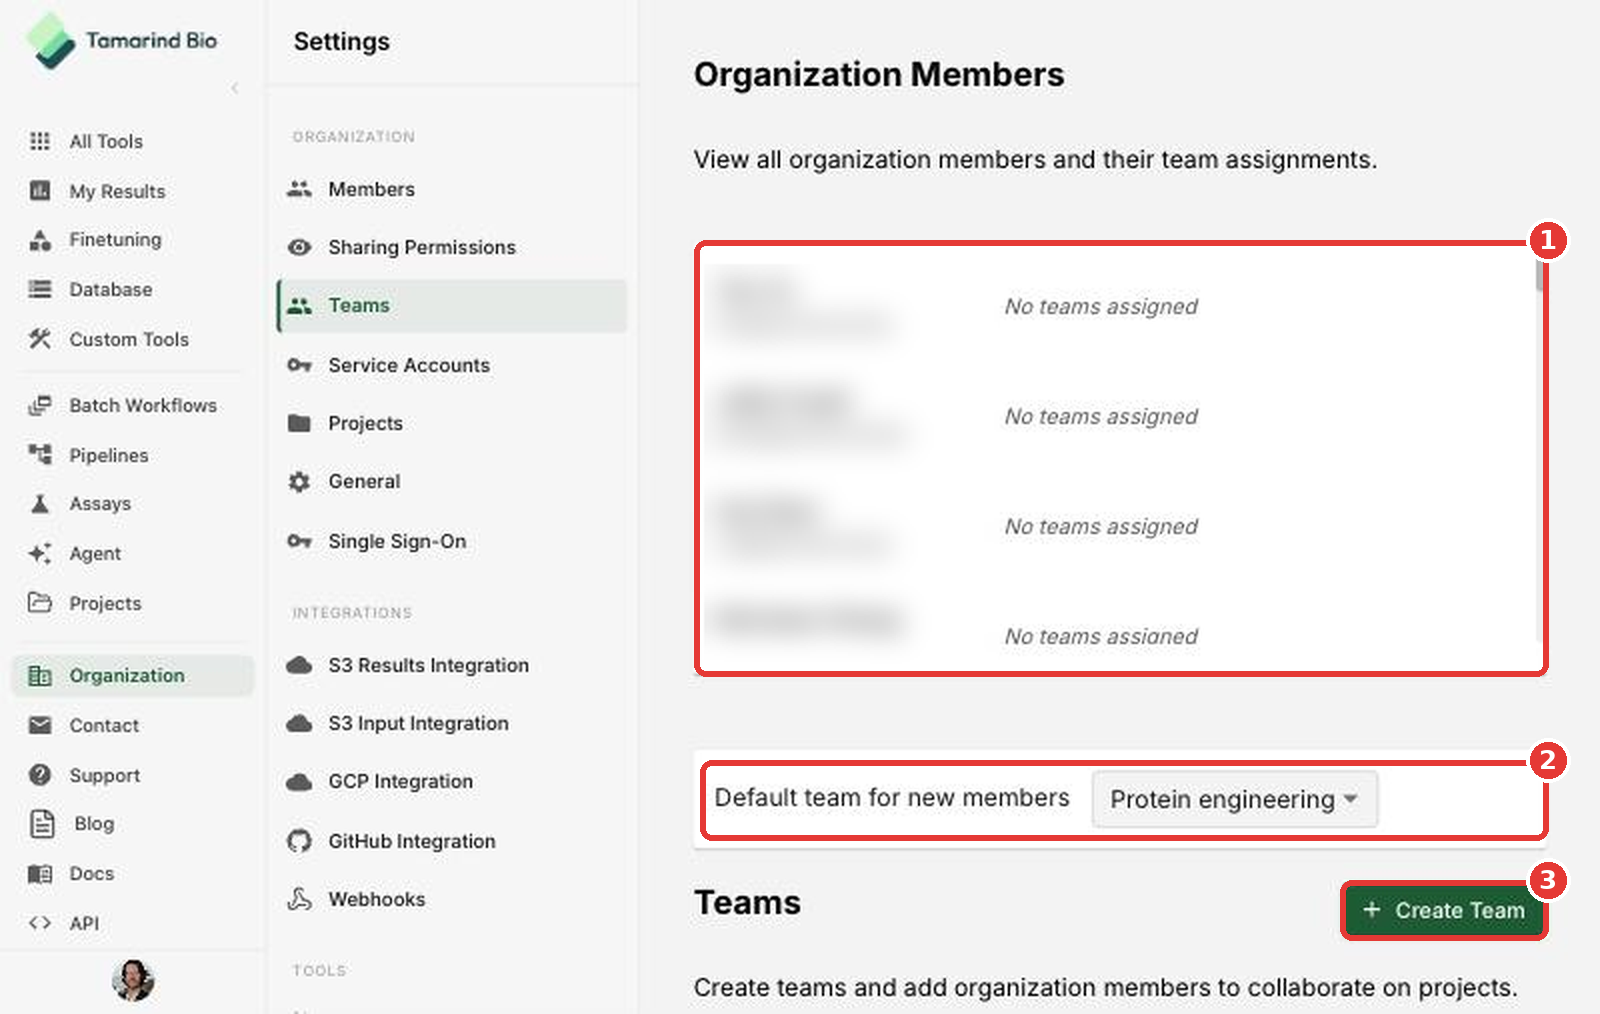Click the API code brackets icon
Image resolution: width=1600 pixels, height=1014 pixels.
tap(40, 923)
